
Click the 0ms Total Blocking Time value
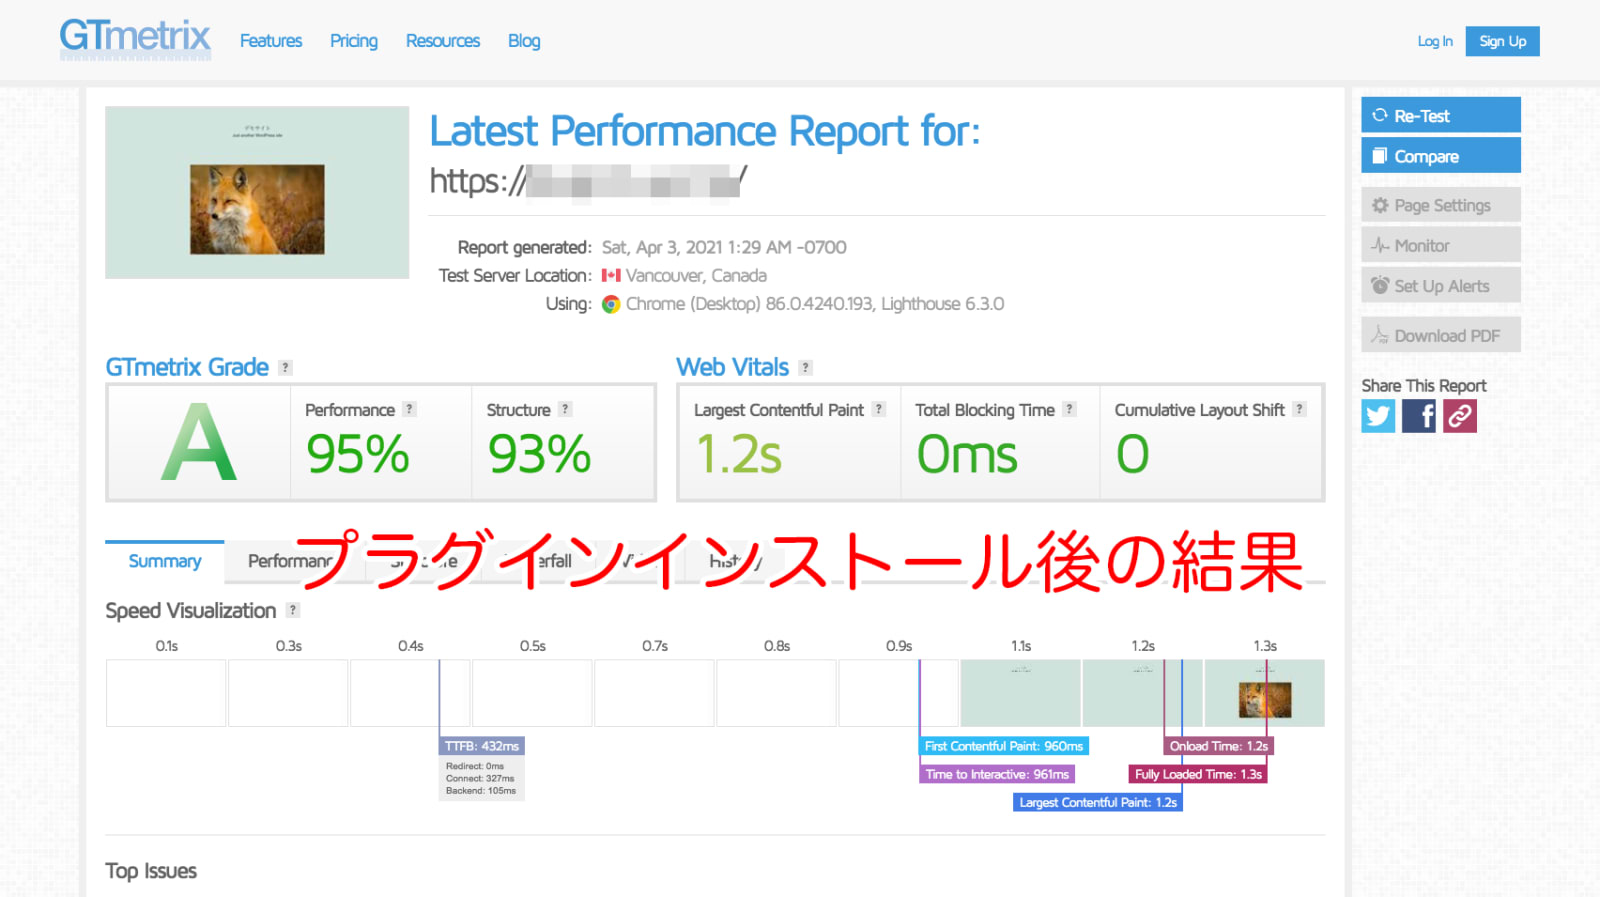[x=967, y=454]
